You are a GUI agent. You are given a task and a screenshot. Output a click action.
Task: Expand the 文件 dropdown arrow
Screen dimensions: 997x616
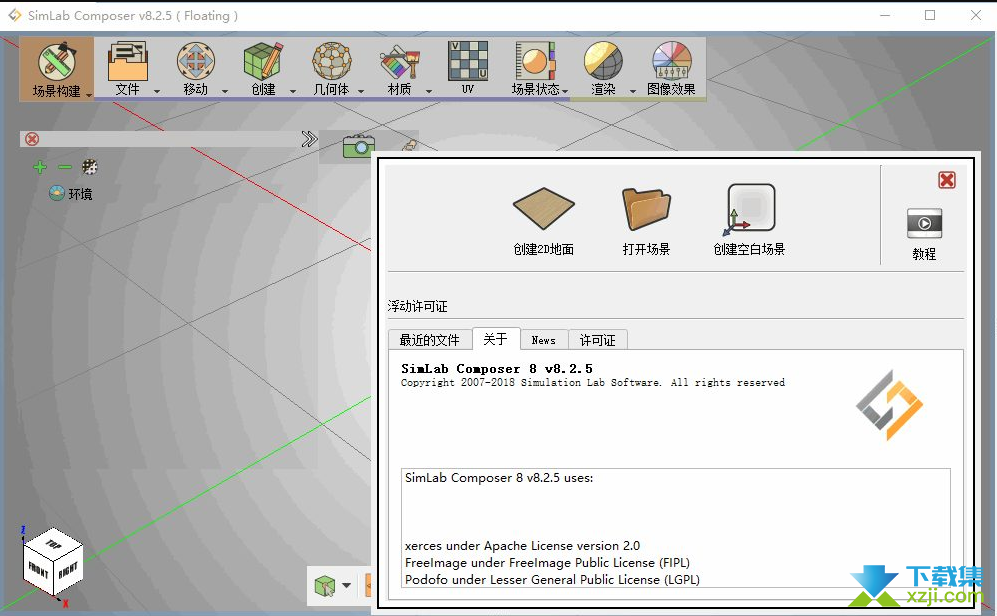156,92
